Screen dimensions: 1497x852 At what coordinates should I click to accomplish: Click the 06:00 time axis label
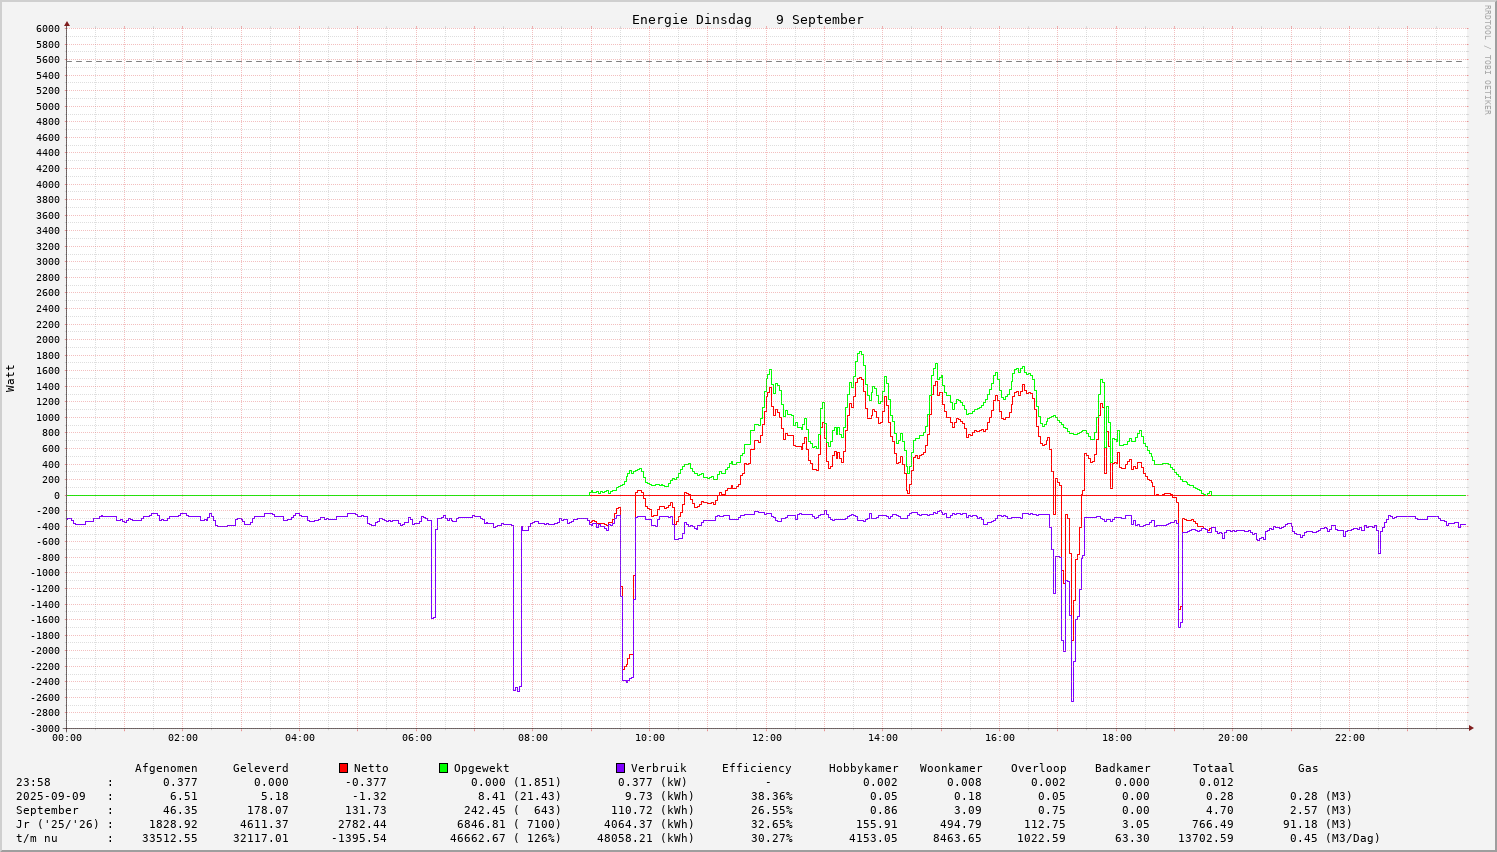pyautogui.click(x=416, y=738)
